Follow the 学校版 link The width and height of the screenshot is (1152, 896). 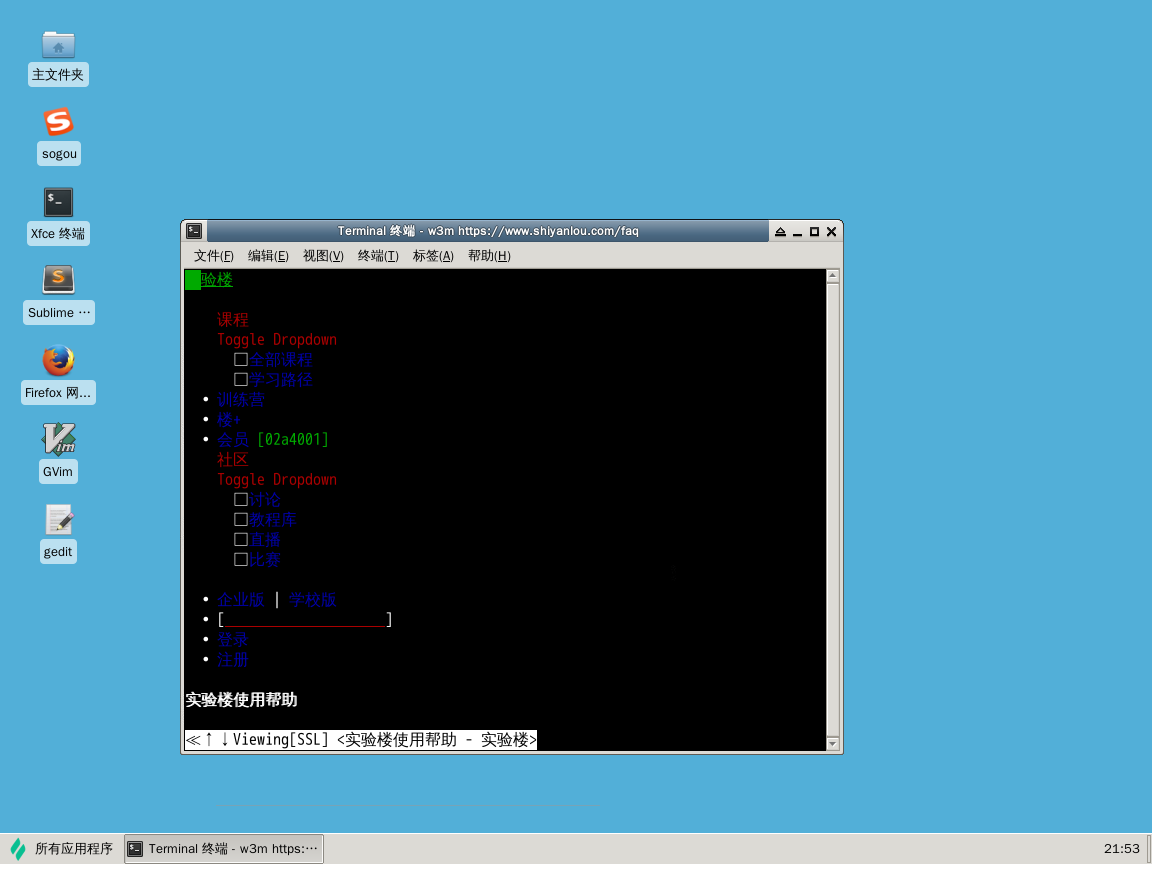(313, 599)
